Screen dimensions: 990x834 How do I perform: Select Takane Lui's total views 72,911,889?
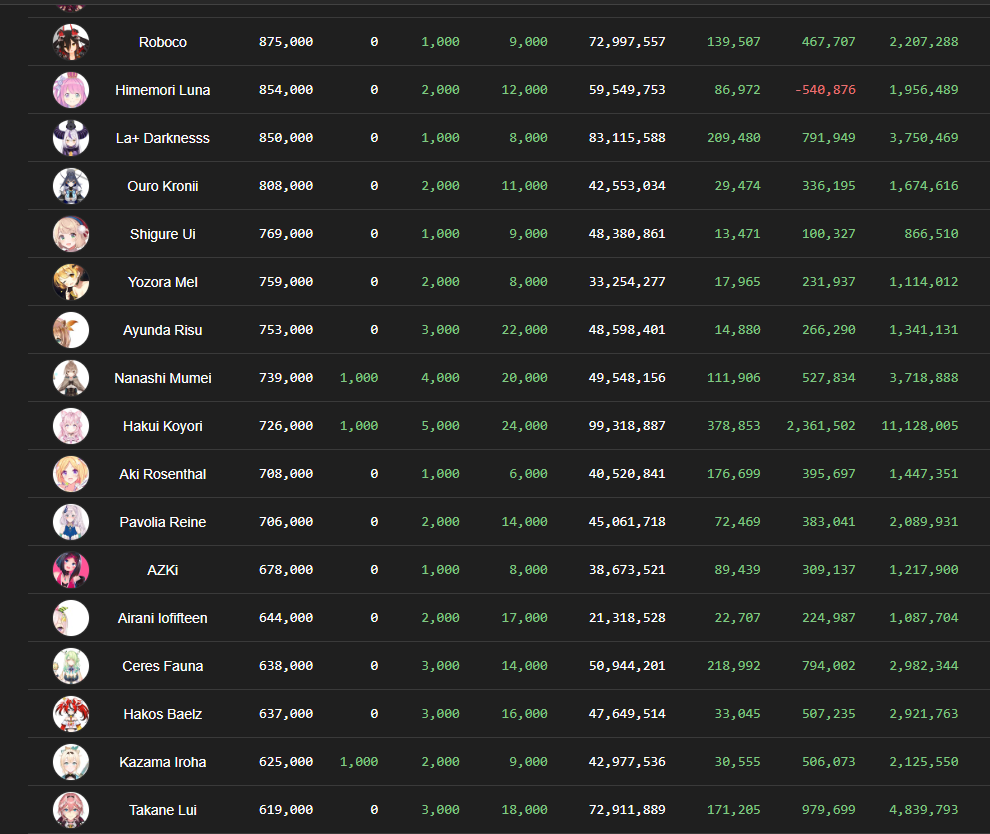click(627, 809)
